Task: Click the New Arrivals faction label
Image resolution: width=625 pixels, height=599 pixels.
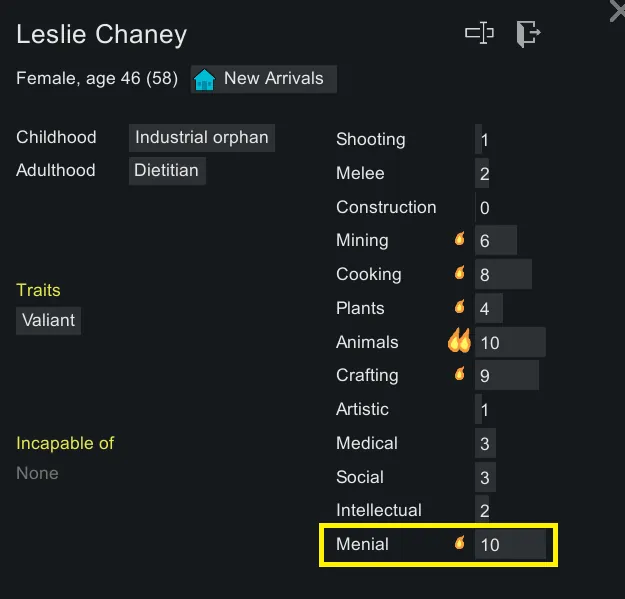Action: (x=273, y=79)
